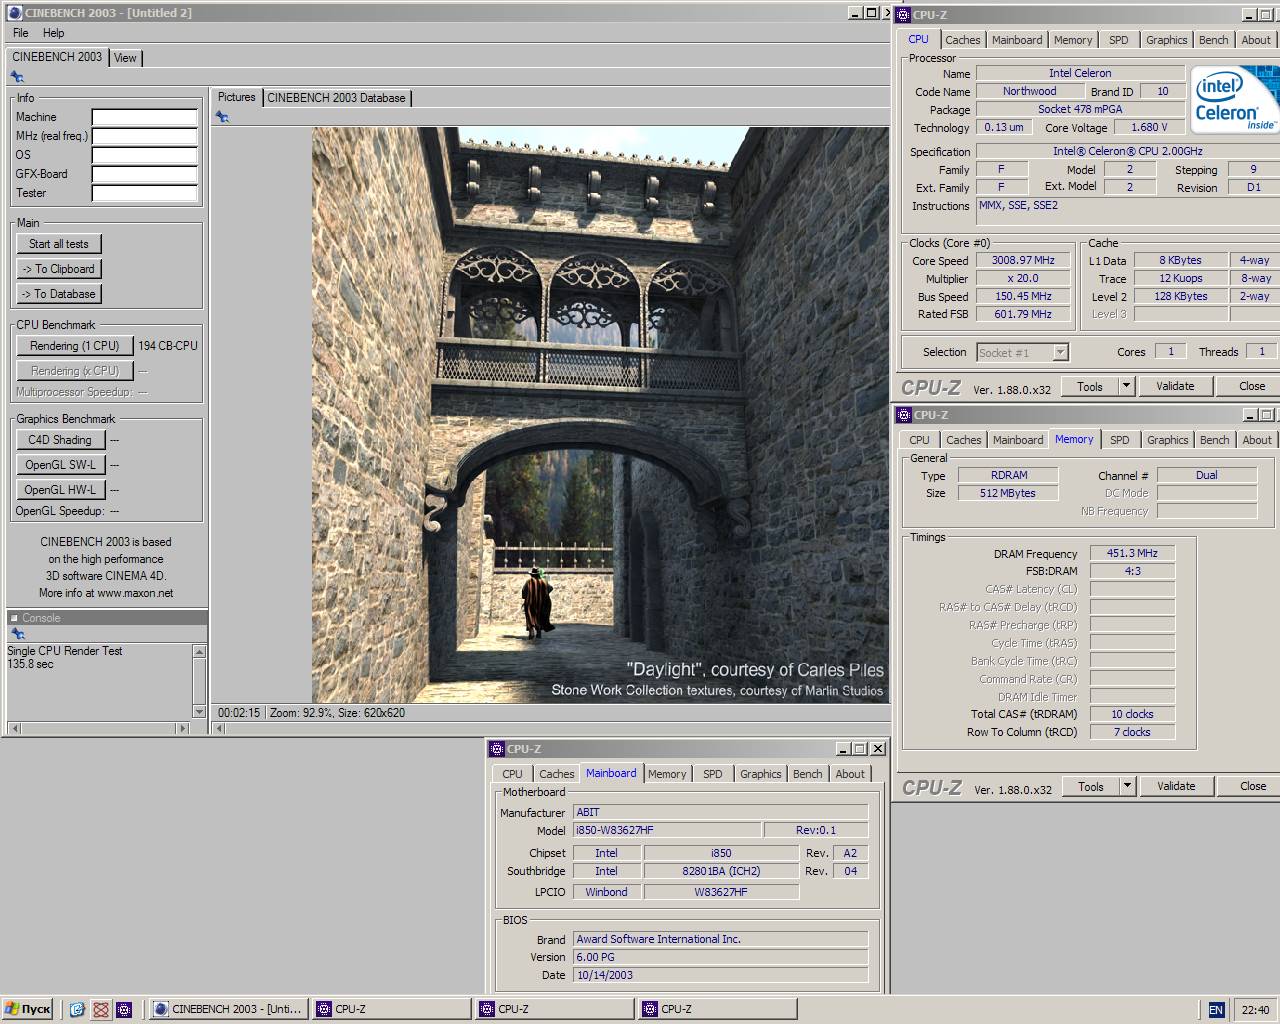Activate the third CPU-Z taskbar button
Image resolution: width=1280 pixels, height=1024 pixels.
(x=717, y=1009)
